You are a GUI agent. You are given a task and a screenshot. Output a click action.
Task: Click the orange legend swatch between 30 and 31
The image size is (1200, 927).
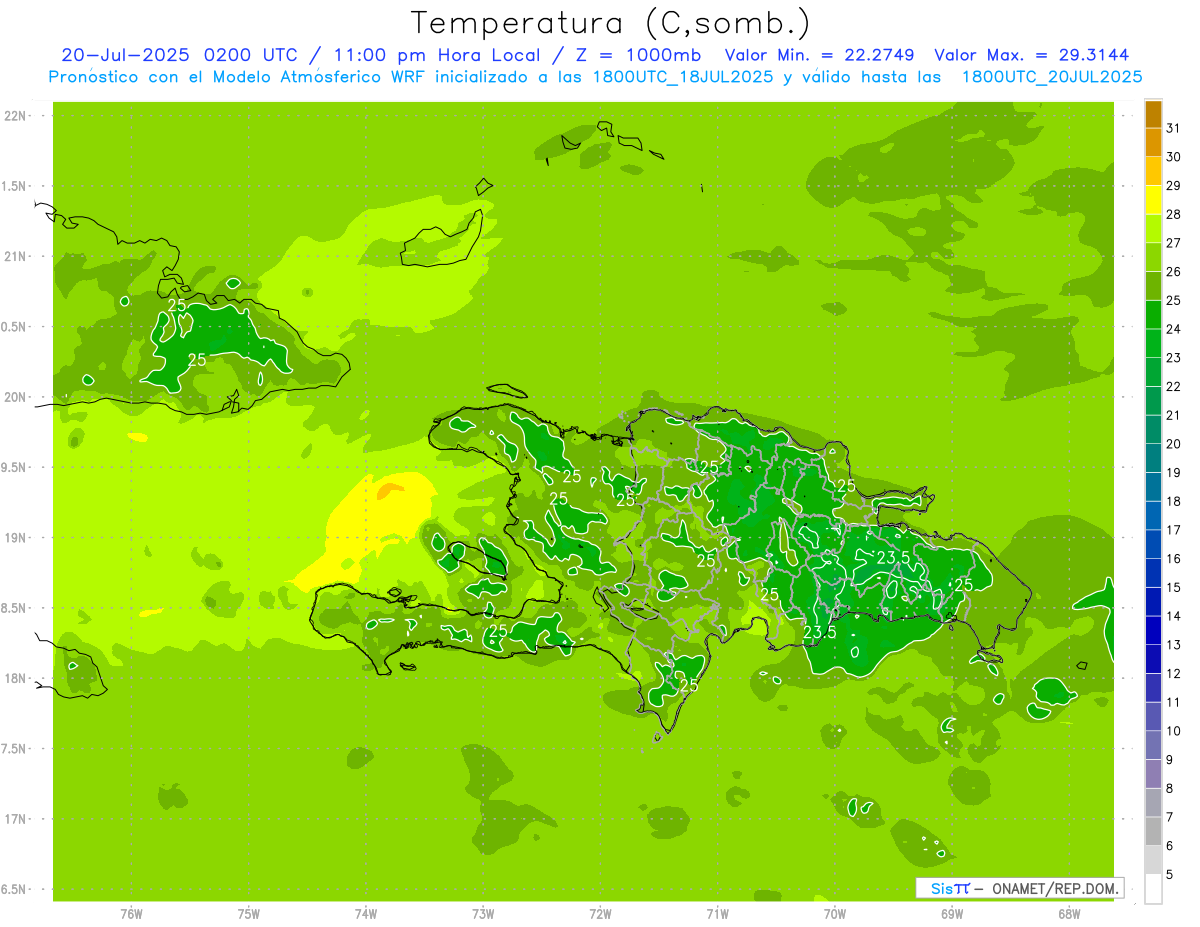(x=1153, y=142)
